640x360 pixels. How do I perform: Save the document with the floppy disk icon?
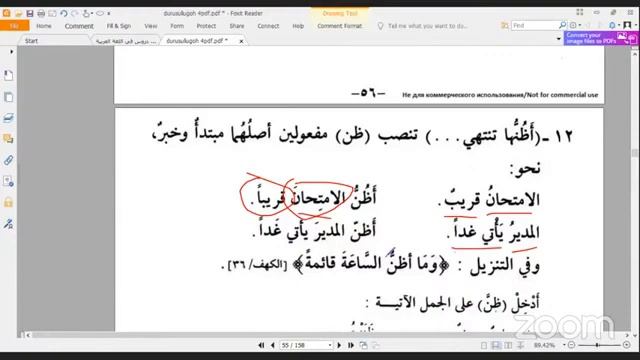tap(30, 13)
